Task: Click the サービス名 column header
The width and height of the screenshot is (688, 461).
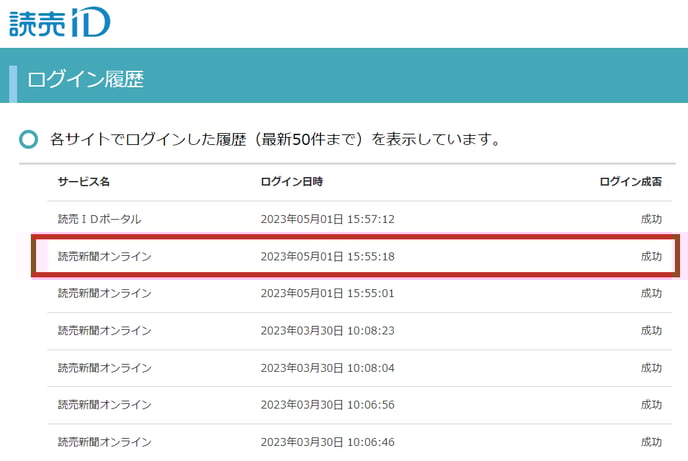Action: pos(84,182)
